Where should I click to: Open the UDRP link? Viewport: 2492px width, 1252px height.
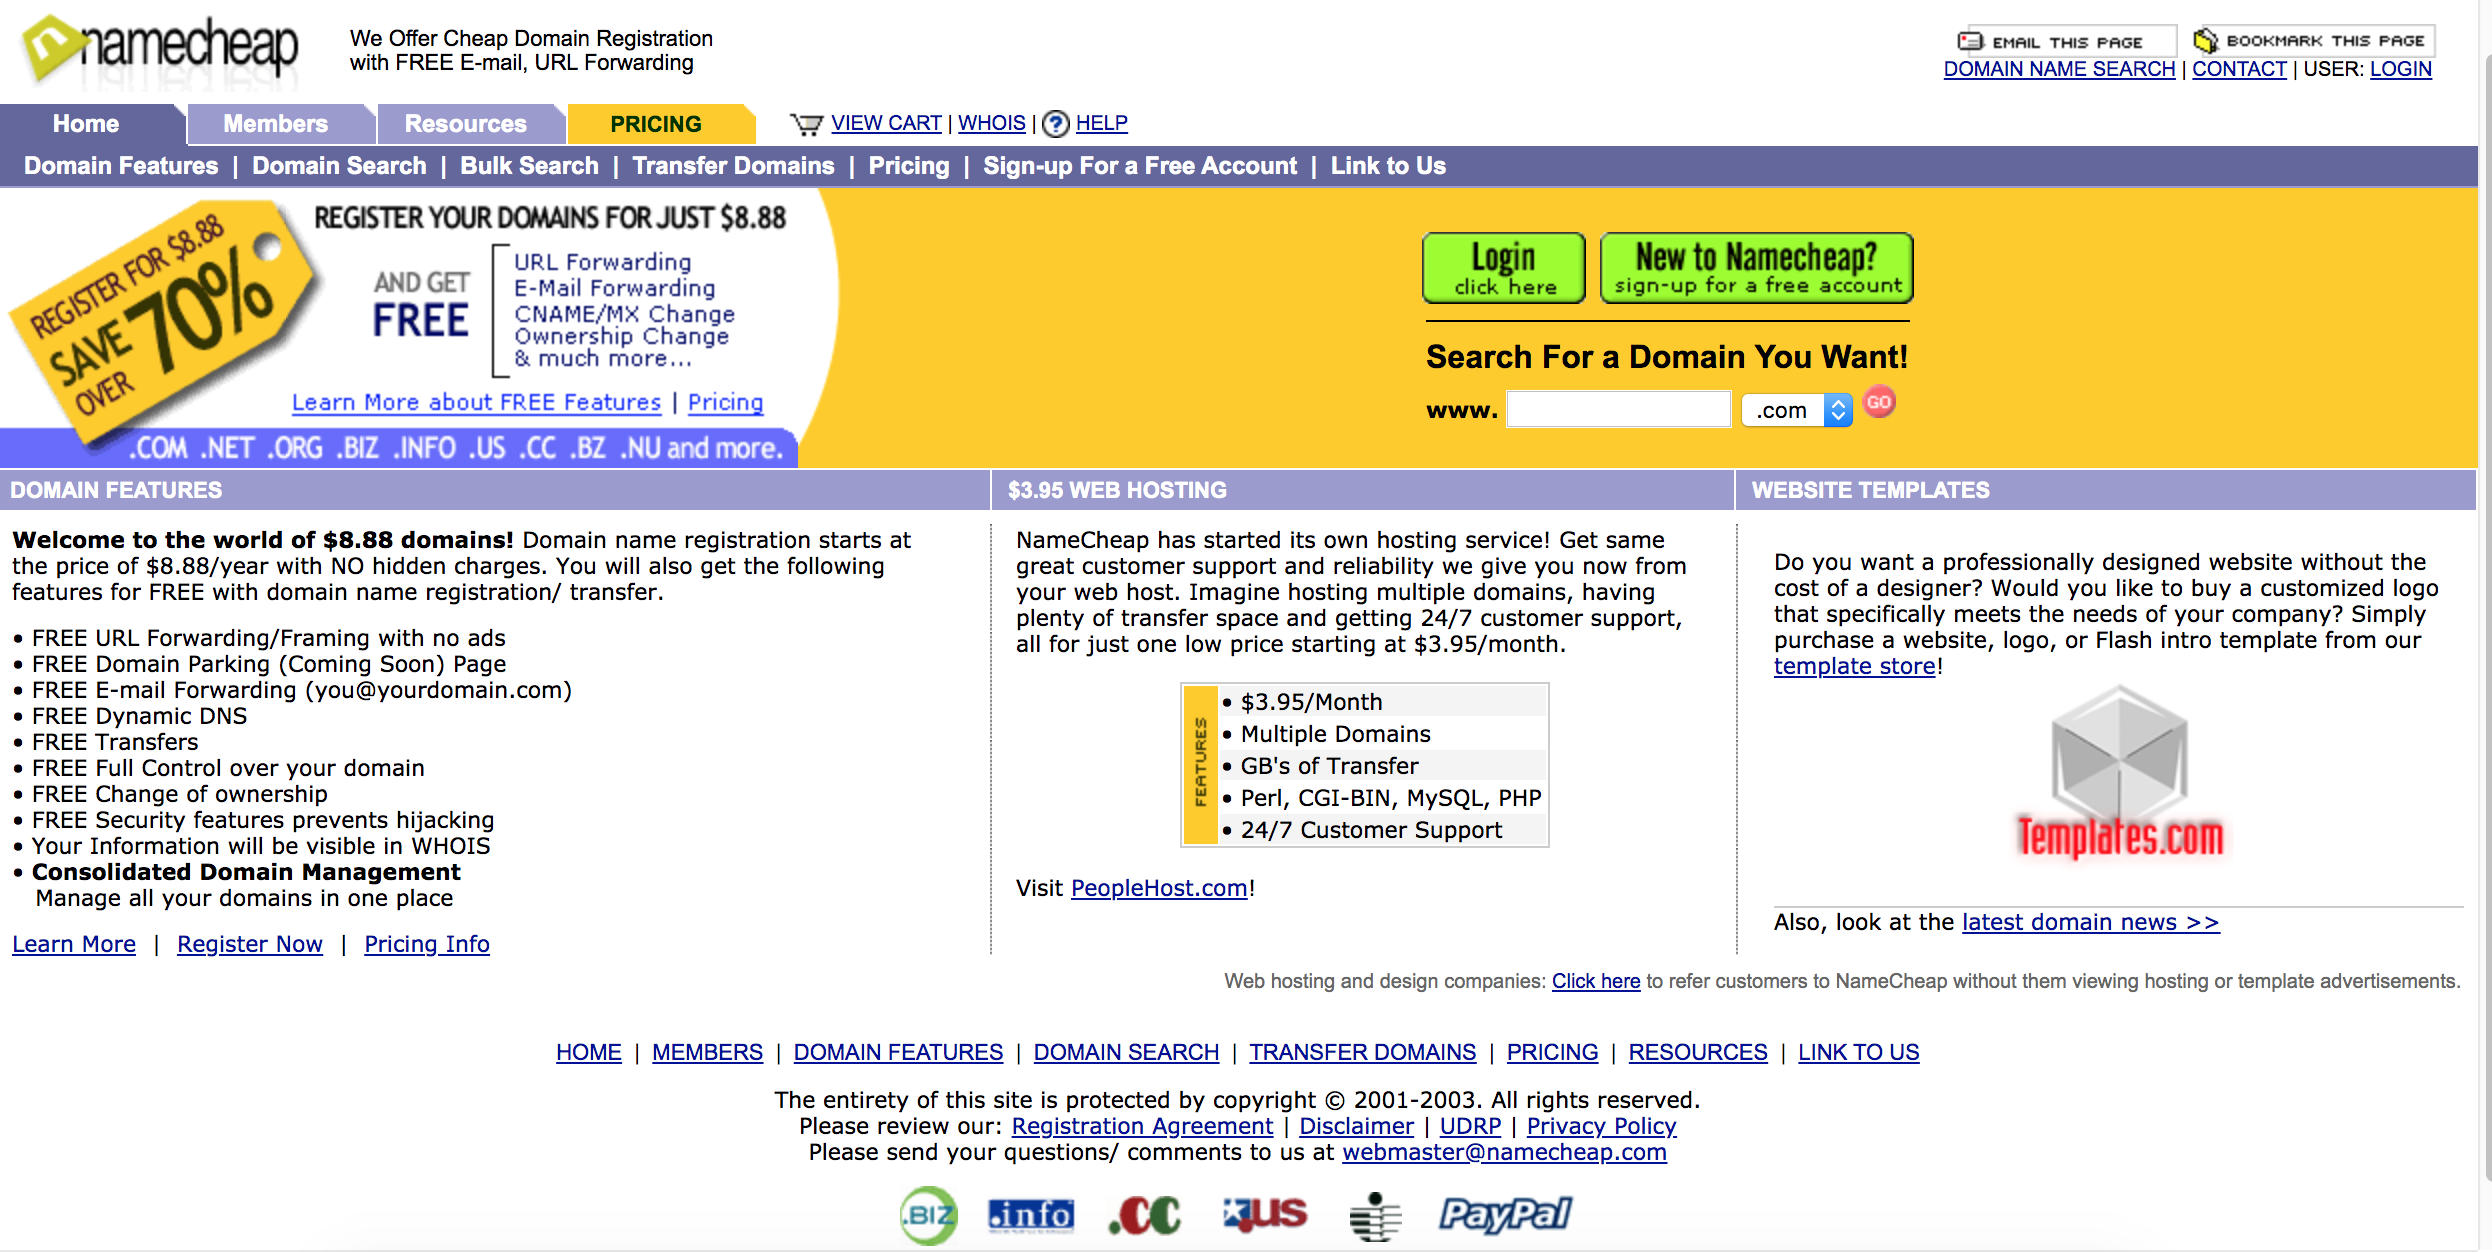(x=1470, y=1126)
